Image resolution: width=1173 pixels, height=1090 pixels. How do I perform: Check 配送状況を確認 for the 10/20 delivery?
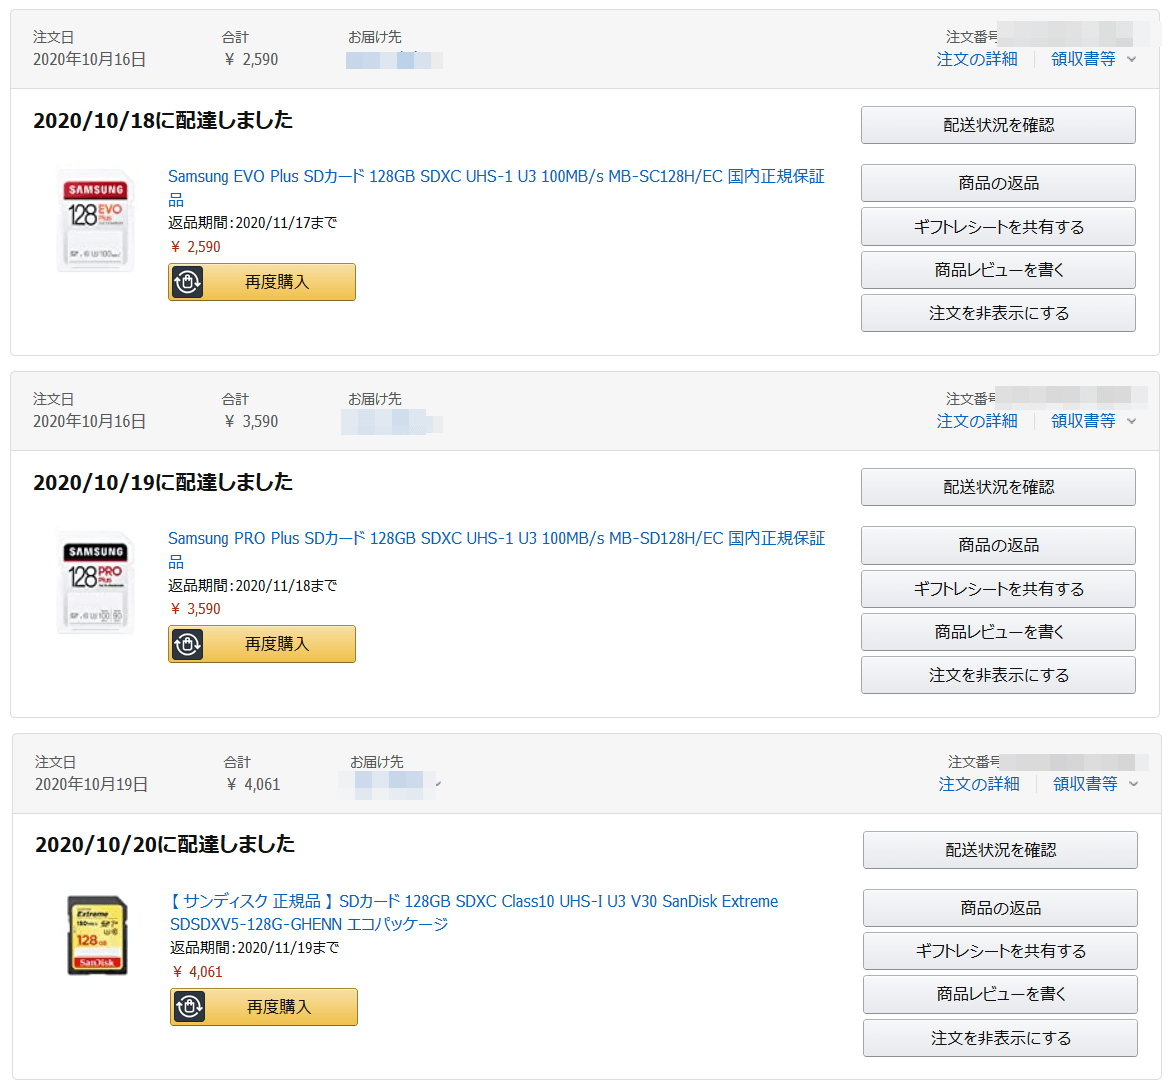[x=1000, y=850]
